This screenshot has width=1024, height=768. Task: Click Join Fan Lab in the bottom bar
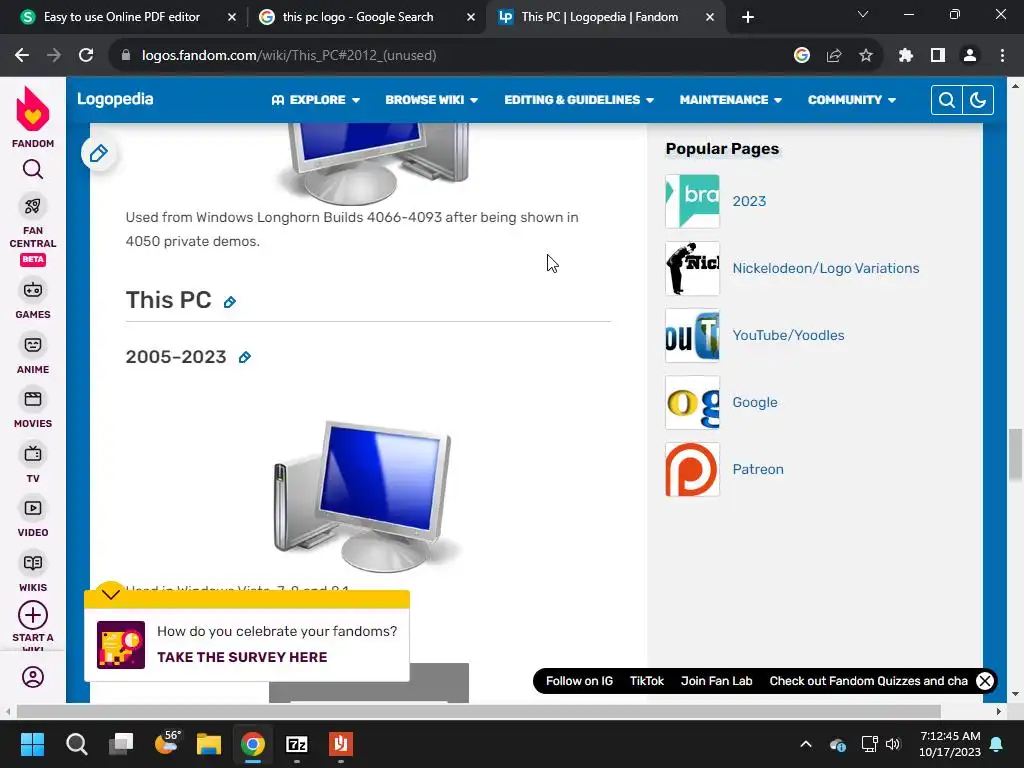click(x=716, y=681)
